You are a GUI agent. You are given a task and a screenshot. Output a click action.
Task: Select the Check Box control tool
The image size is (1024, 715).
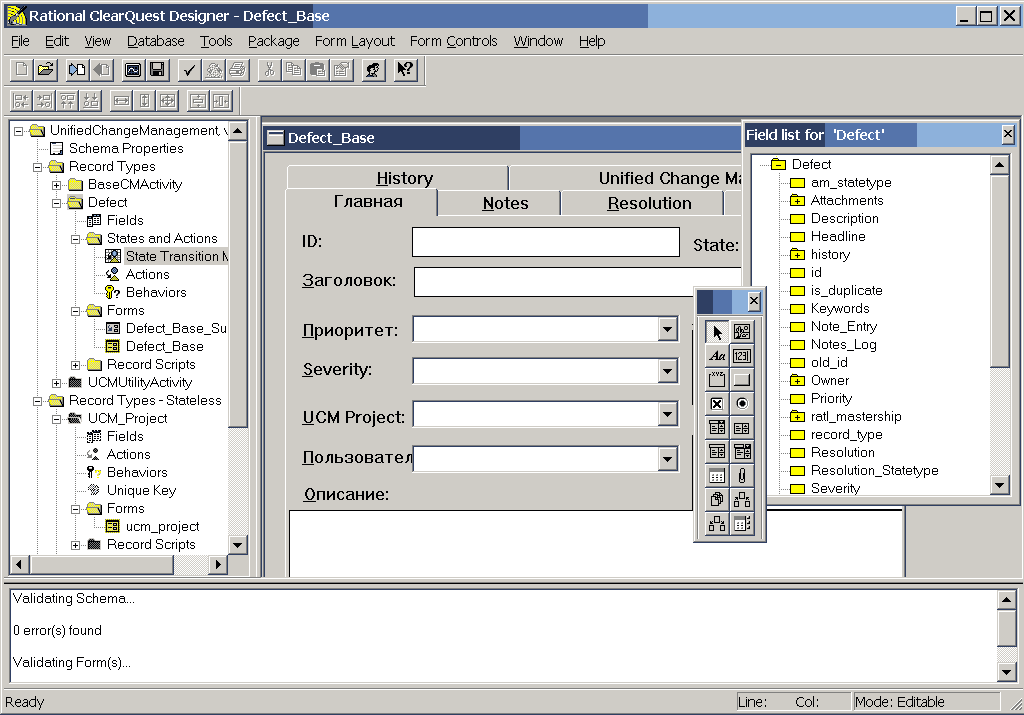point(717,404)
